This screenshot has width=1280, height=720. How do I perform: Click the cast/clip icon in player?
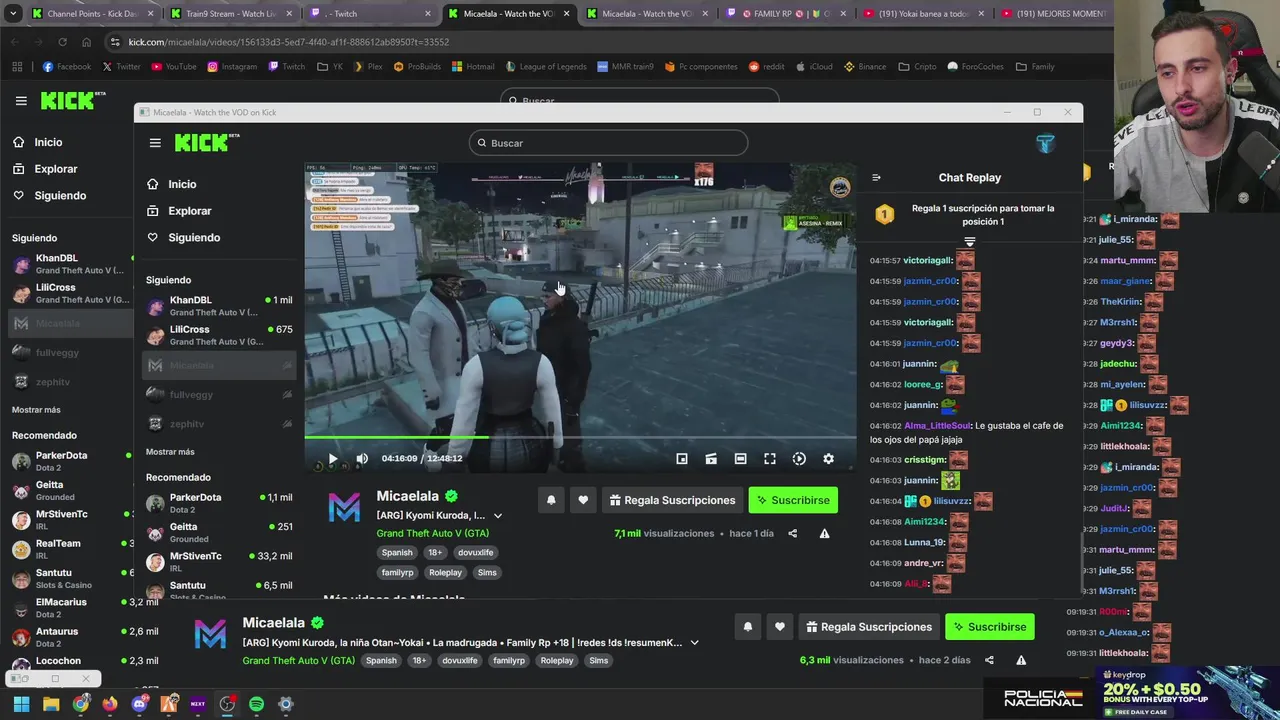click(711, 459)
